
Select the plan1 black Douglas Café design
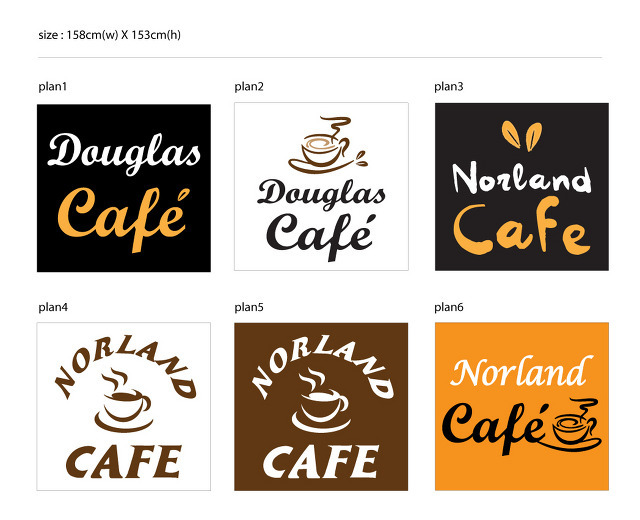[124, 188]
